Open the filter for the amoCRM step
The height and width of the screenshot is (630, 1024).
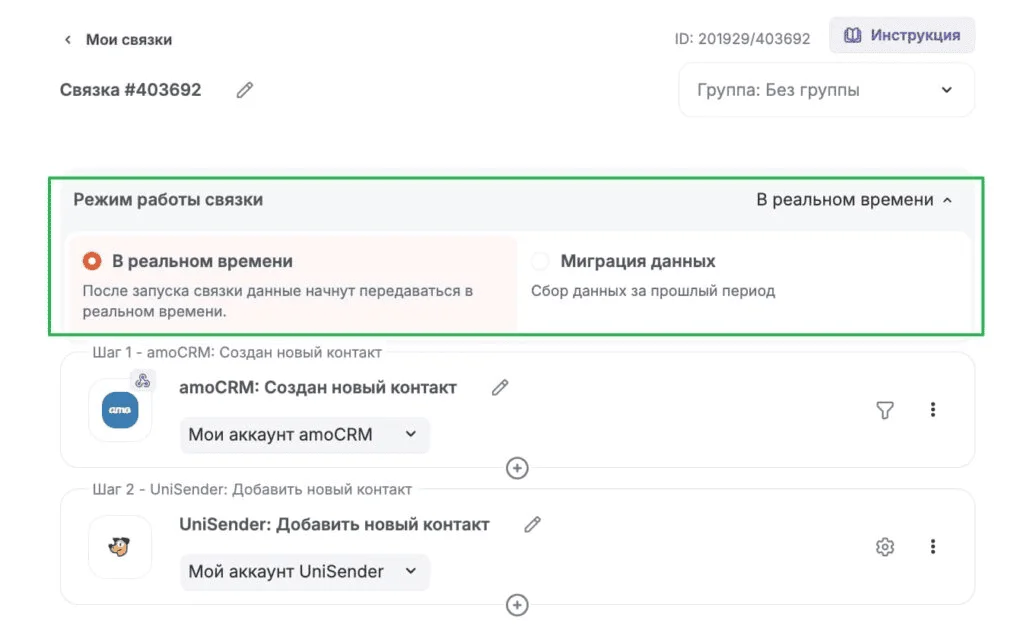click(x=884, y=409)
